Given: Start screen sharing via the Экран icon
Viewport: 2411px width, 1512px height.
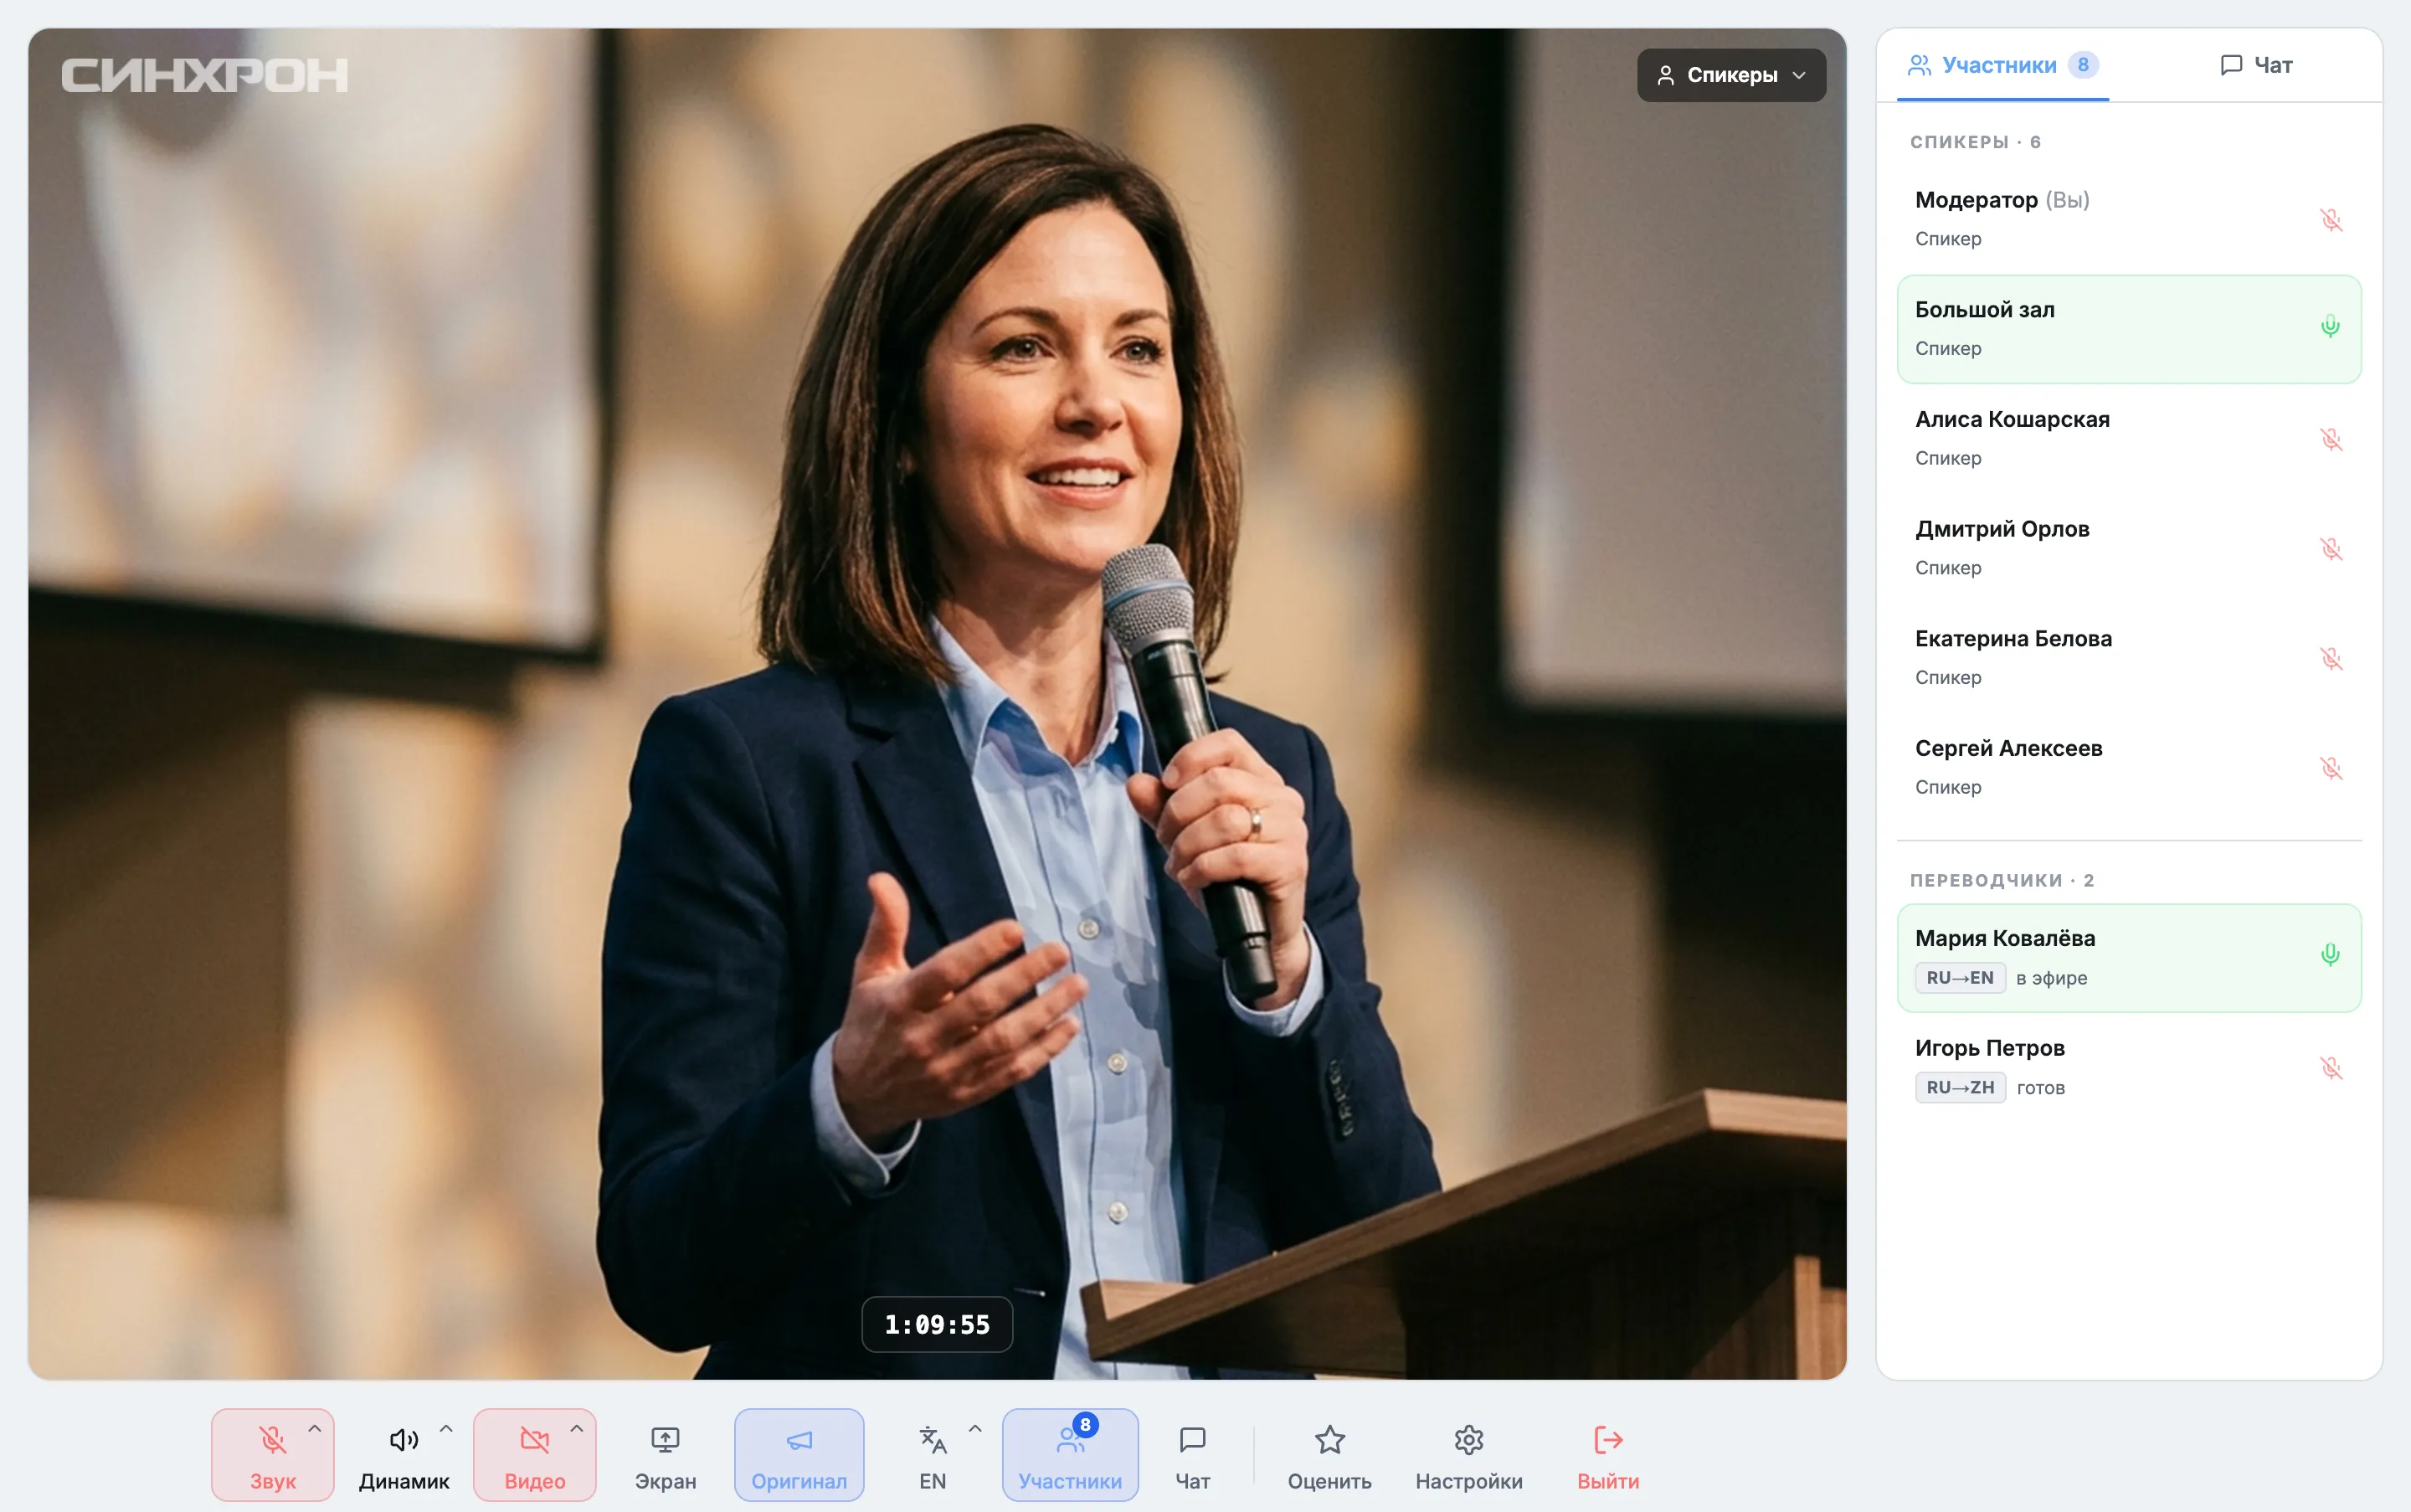Looking at the screenshot, I should point(665,1440).
